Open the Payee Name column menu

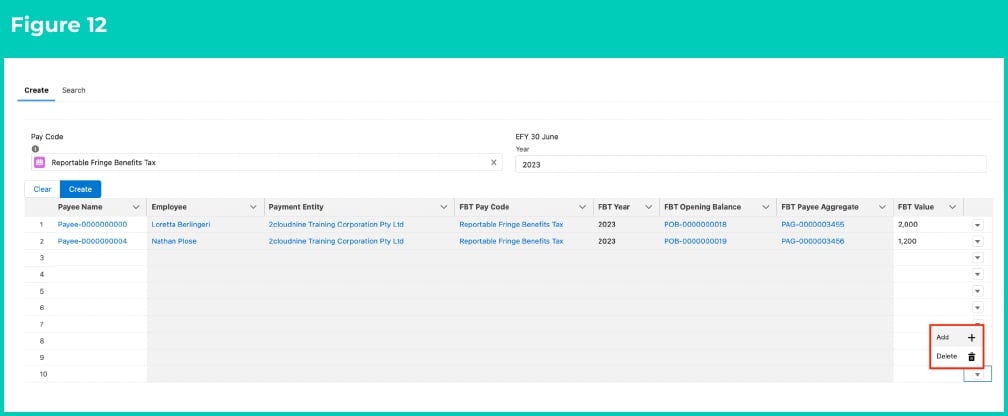tap(136, 207)
